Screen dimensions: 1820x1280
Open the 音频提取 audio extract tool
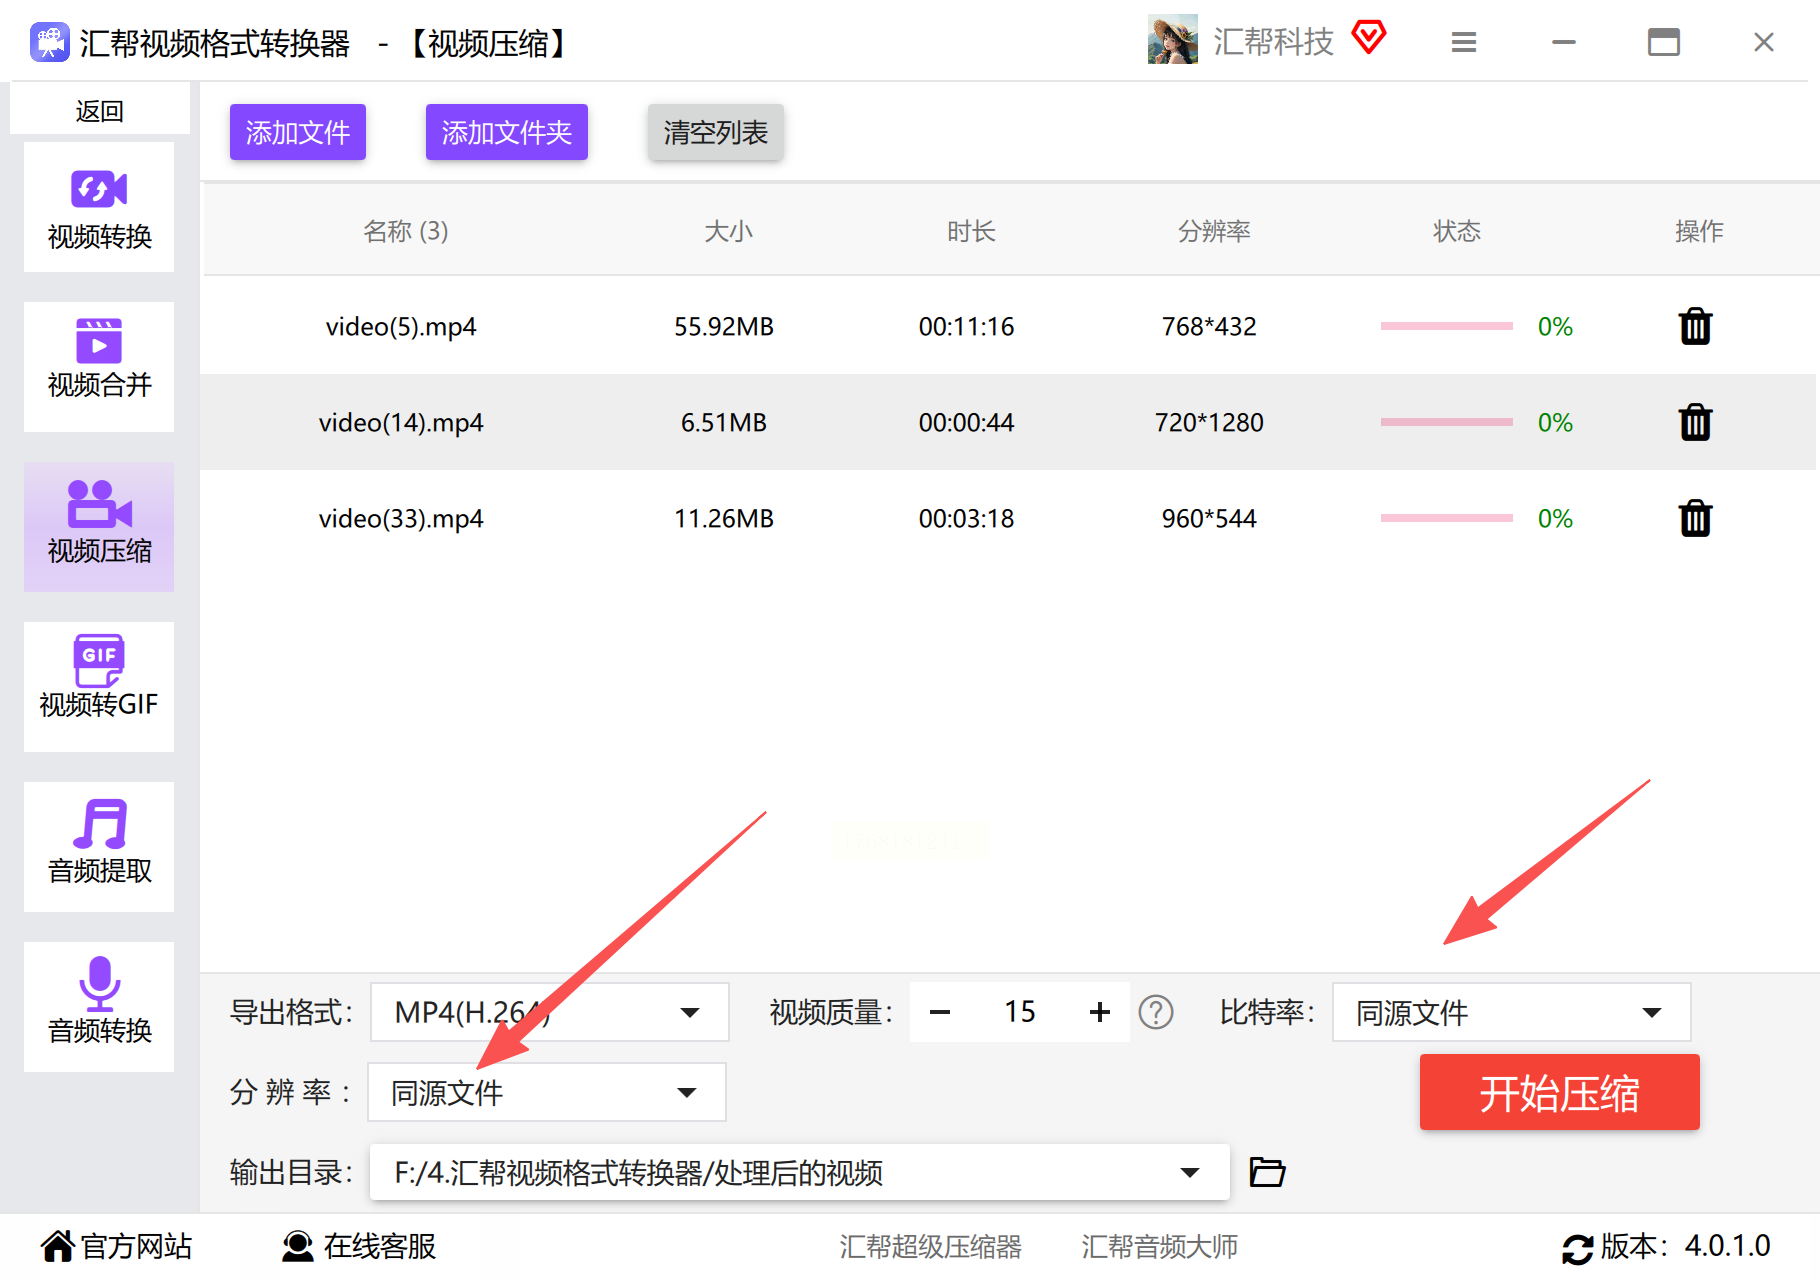(x=99, y=847)
